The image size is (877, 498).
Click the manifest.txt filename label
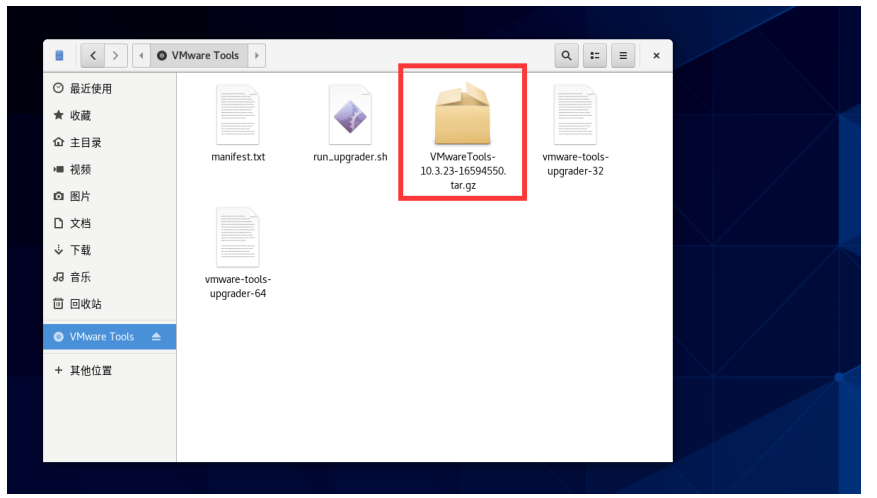pos(238,157)
